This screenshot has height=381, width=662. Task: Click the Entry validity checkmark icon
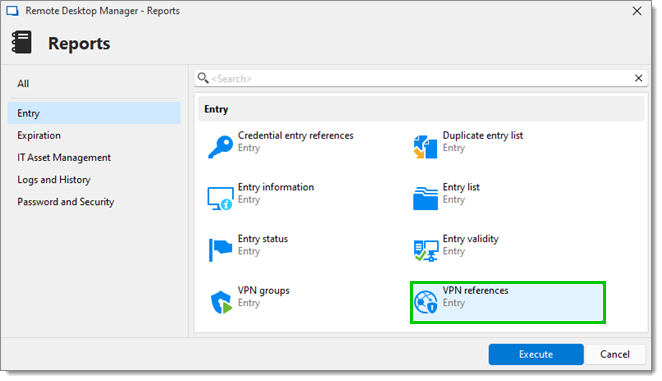pos(426,250)
